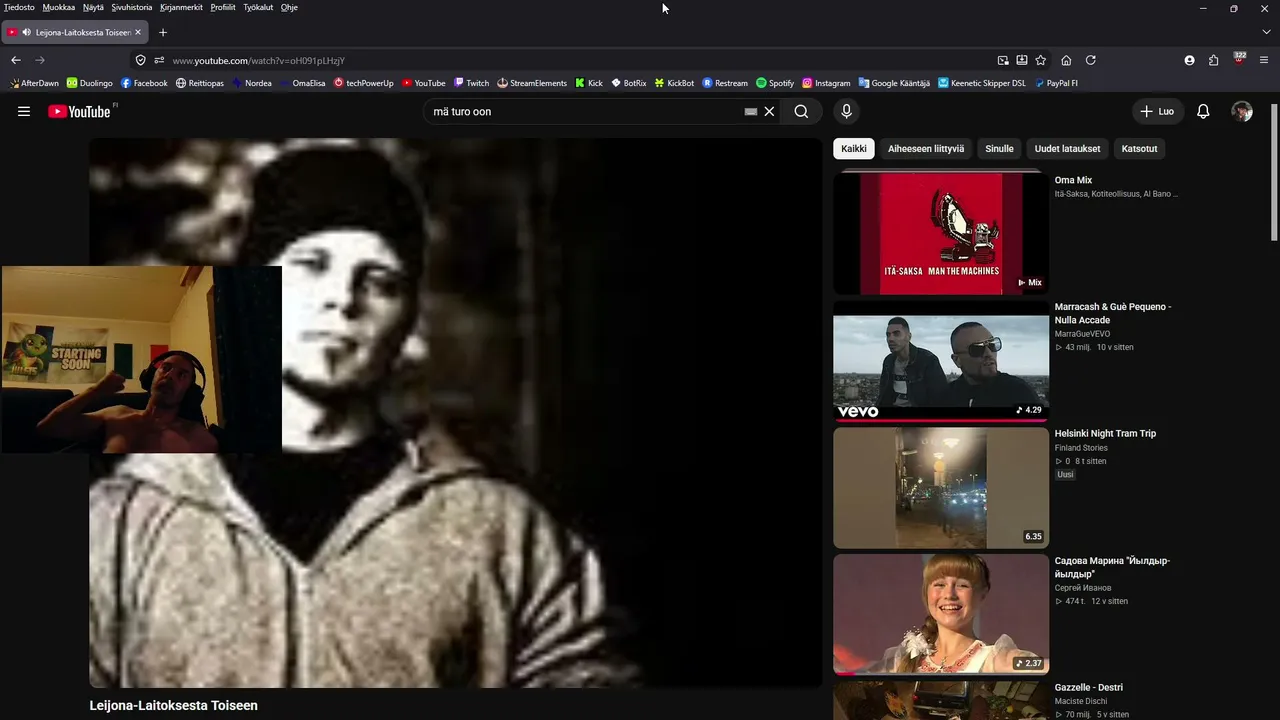Open AfterDawn bookmark
The height and width of the screenshot is (720, 1280).
tap(35, 83)
